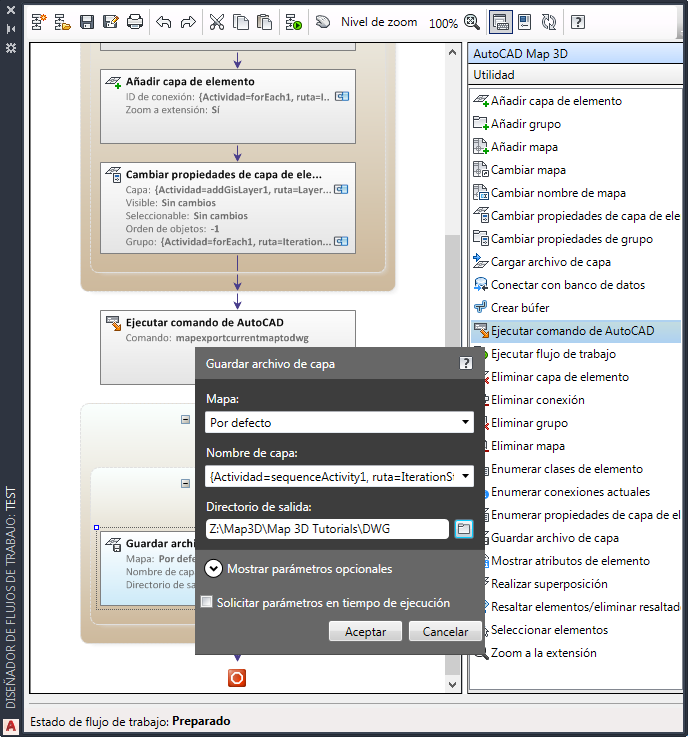Click binding icon beside ID de conexión
This screenshot has height=737, width=688.
342,96
